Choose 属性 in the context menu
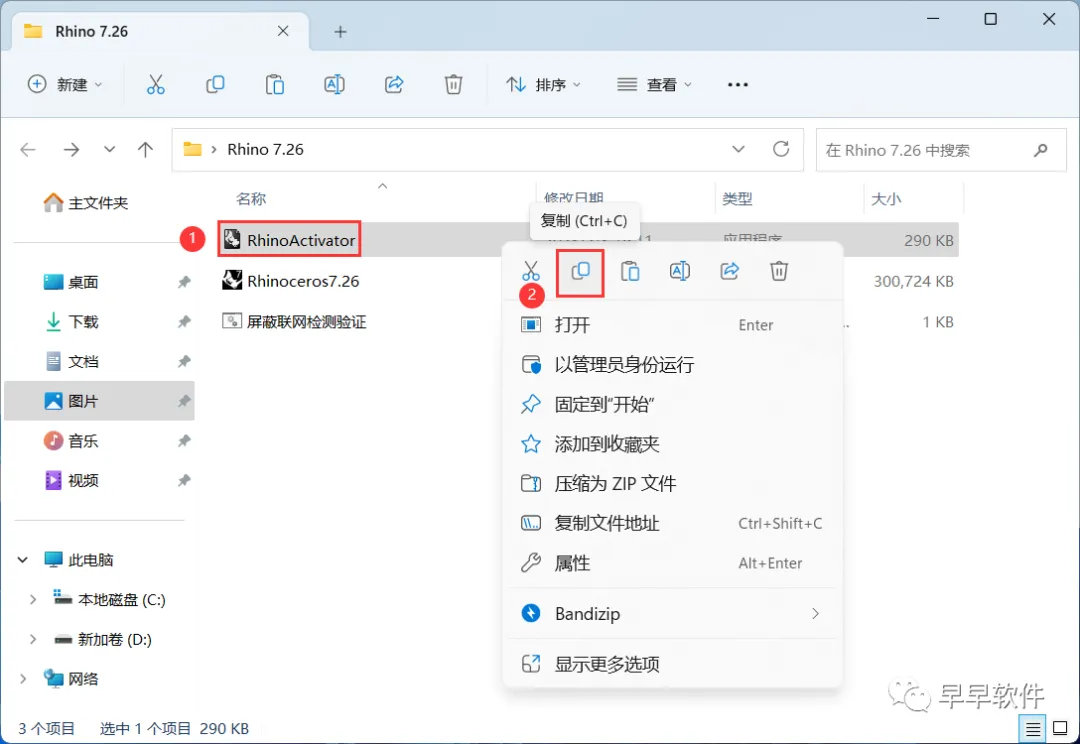The image size is (1080, 744). [672, 564]
